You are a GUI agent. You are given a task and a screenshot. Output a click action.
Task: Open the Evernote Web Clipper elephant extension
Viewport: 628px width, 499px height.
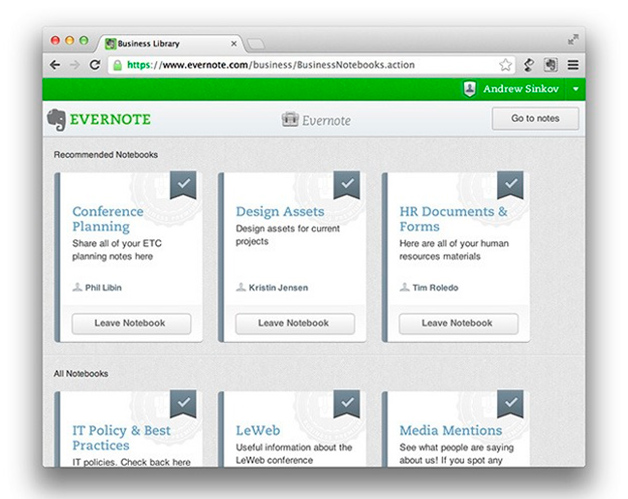point(551,65)
